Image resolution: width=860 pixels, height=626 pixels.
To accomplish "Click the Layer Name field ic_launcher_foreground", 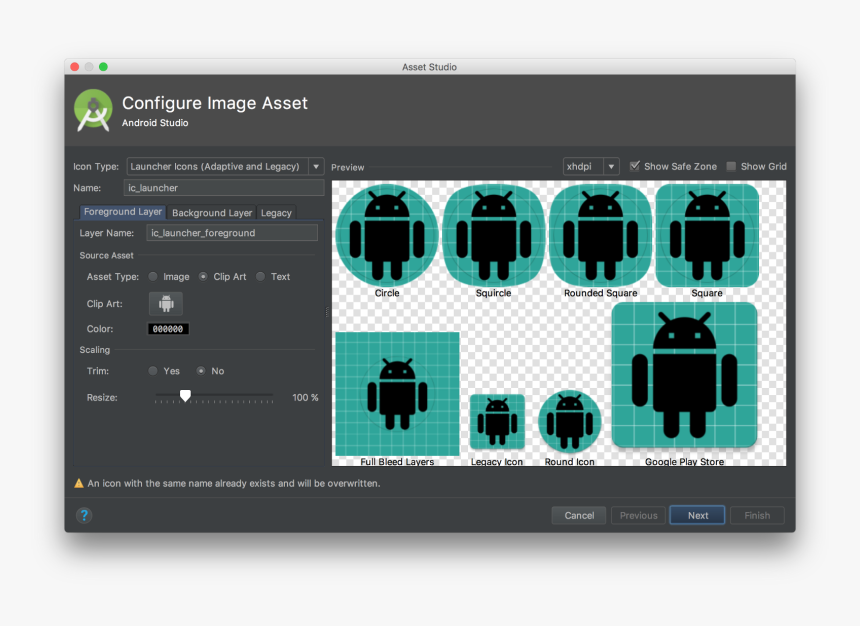I will tap(232, 233).
